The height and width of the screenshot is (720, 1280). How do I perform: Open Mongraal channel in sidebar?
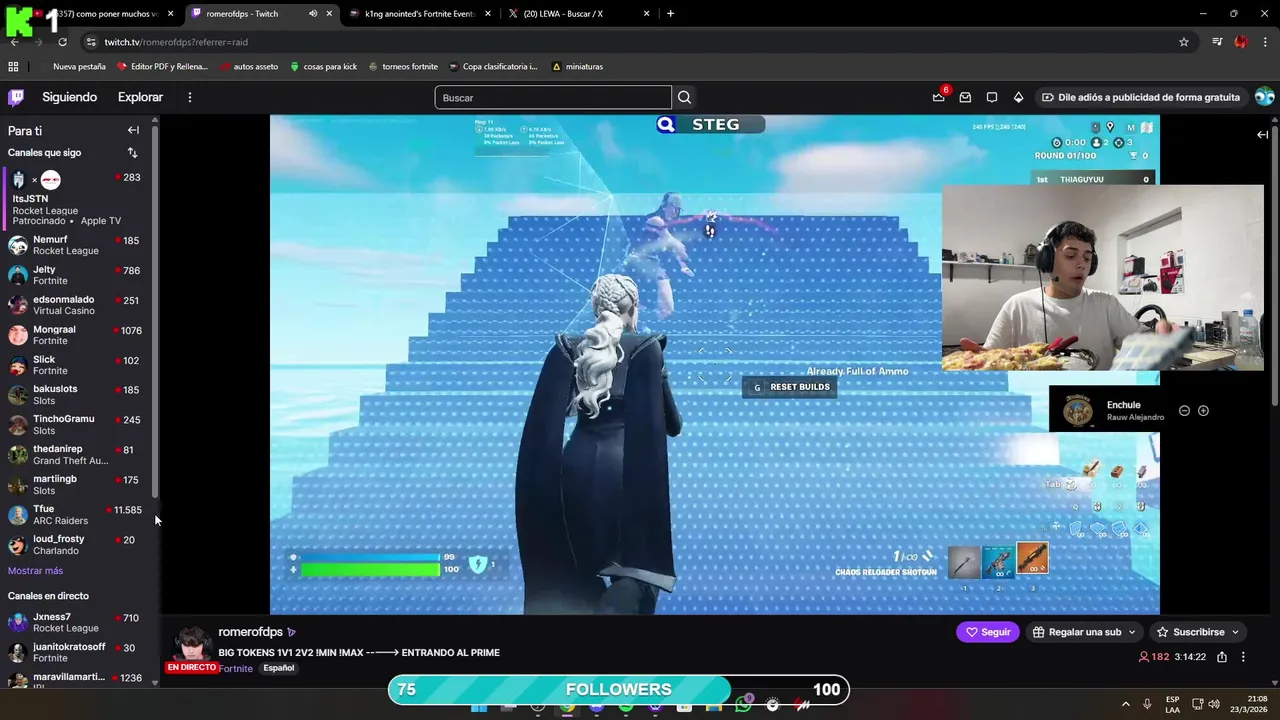76,335
